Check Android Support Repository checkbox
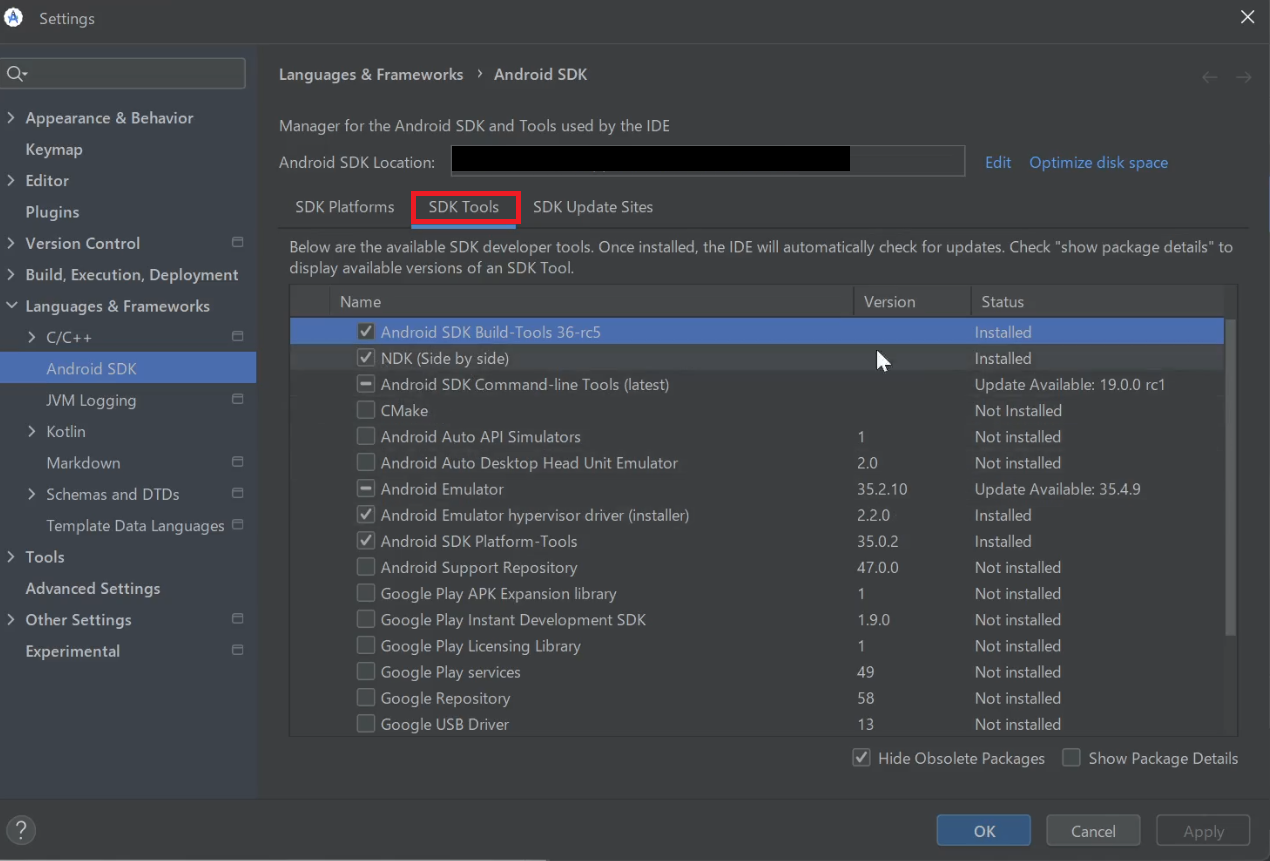1270x861 pixels. coord(366,567)
